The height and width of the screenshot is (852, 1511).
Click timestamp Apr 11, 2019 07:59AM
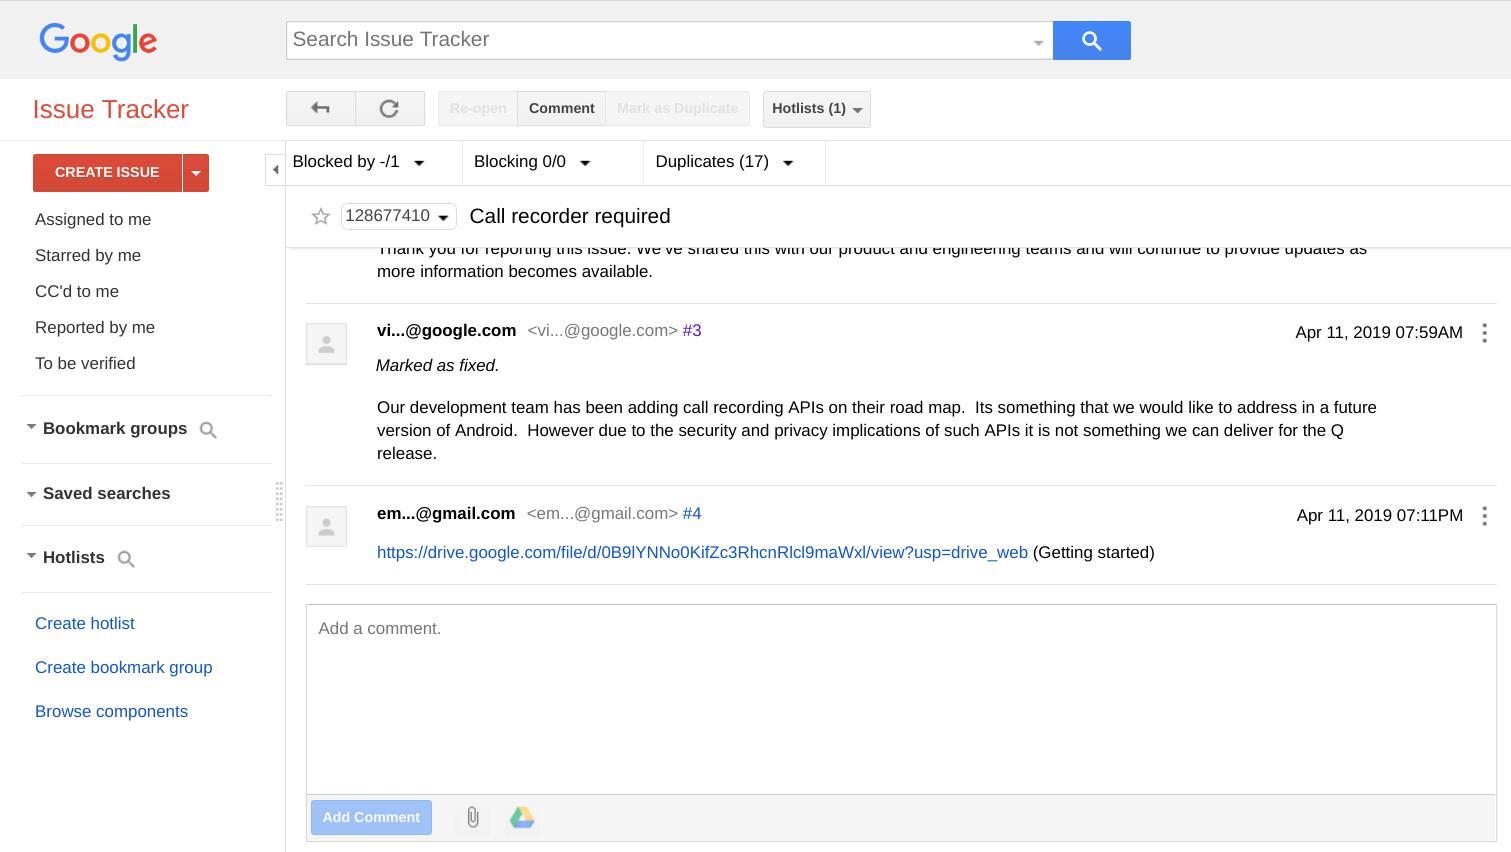(1379, 333)
